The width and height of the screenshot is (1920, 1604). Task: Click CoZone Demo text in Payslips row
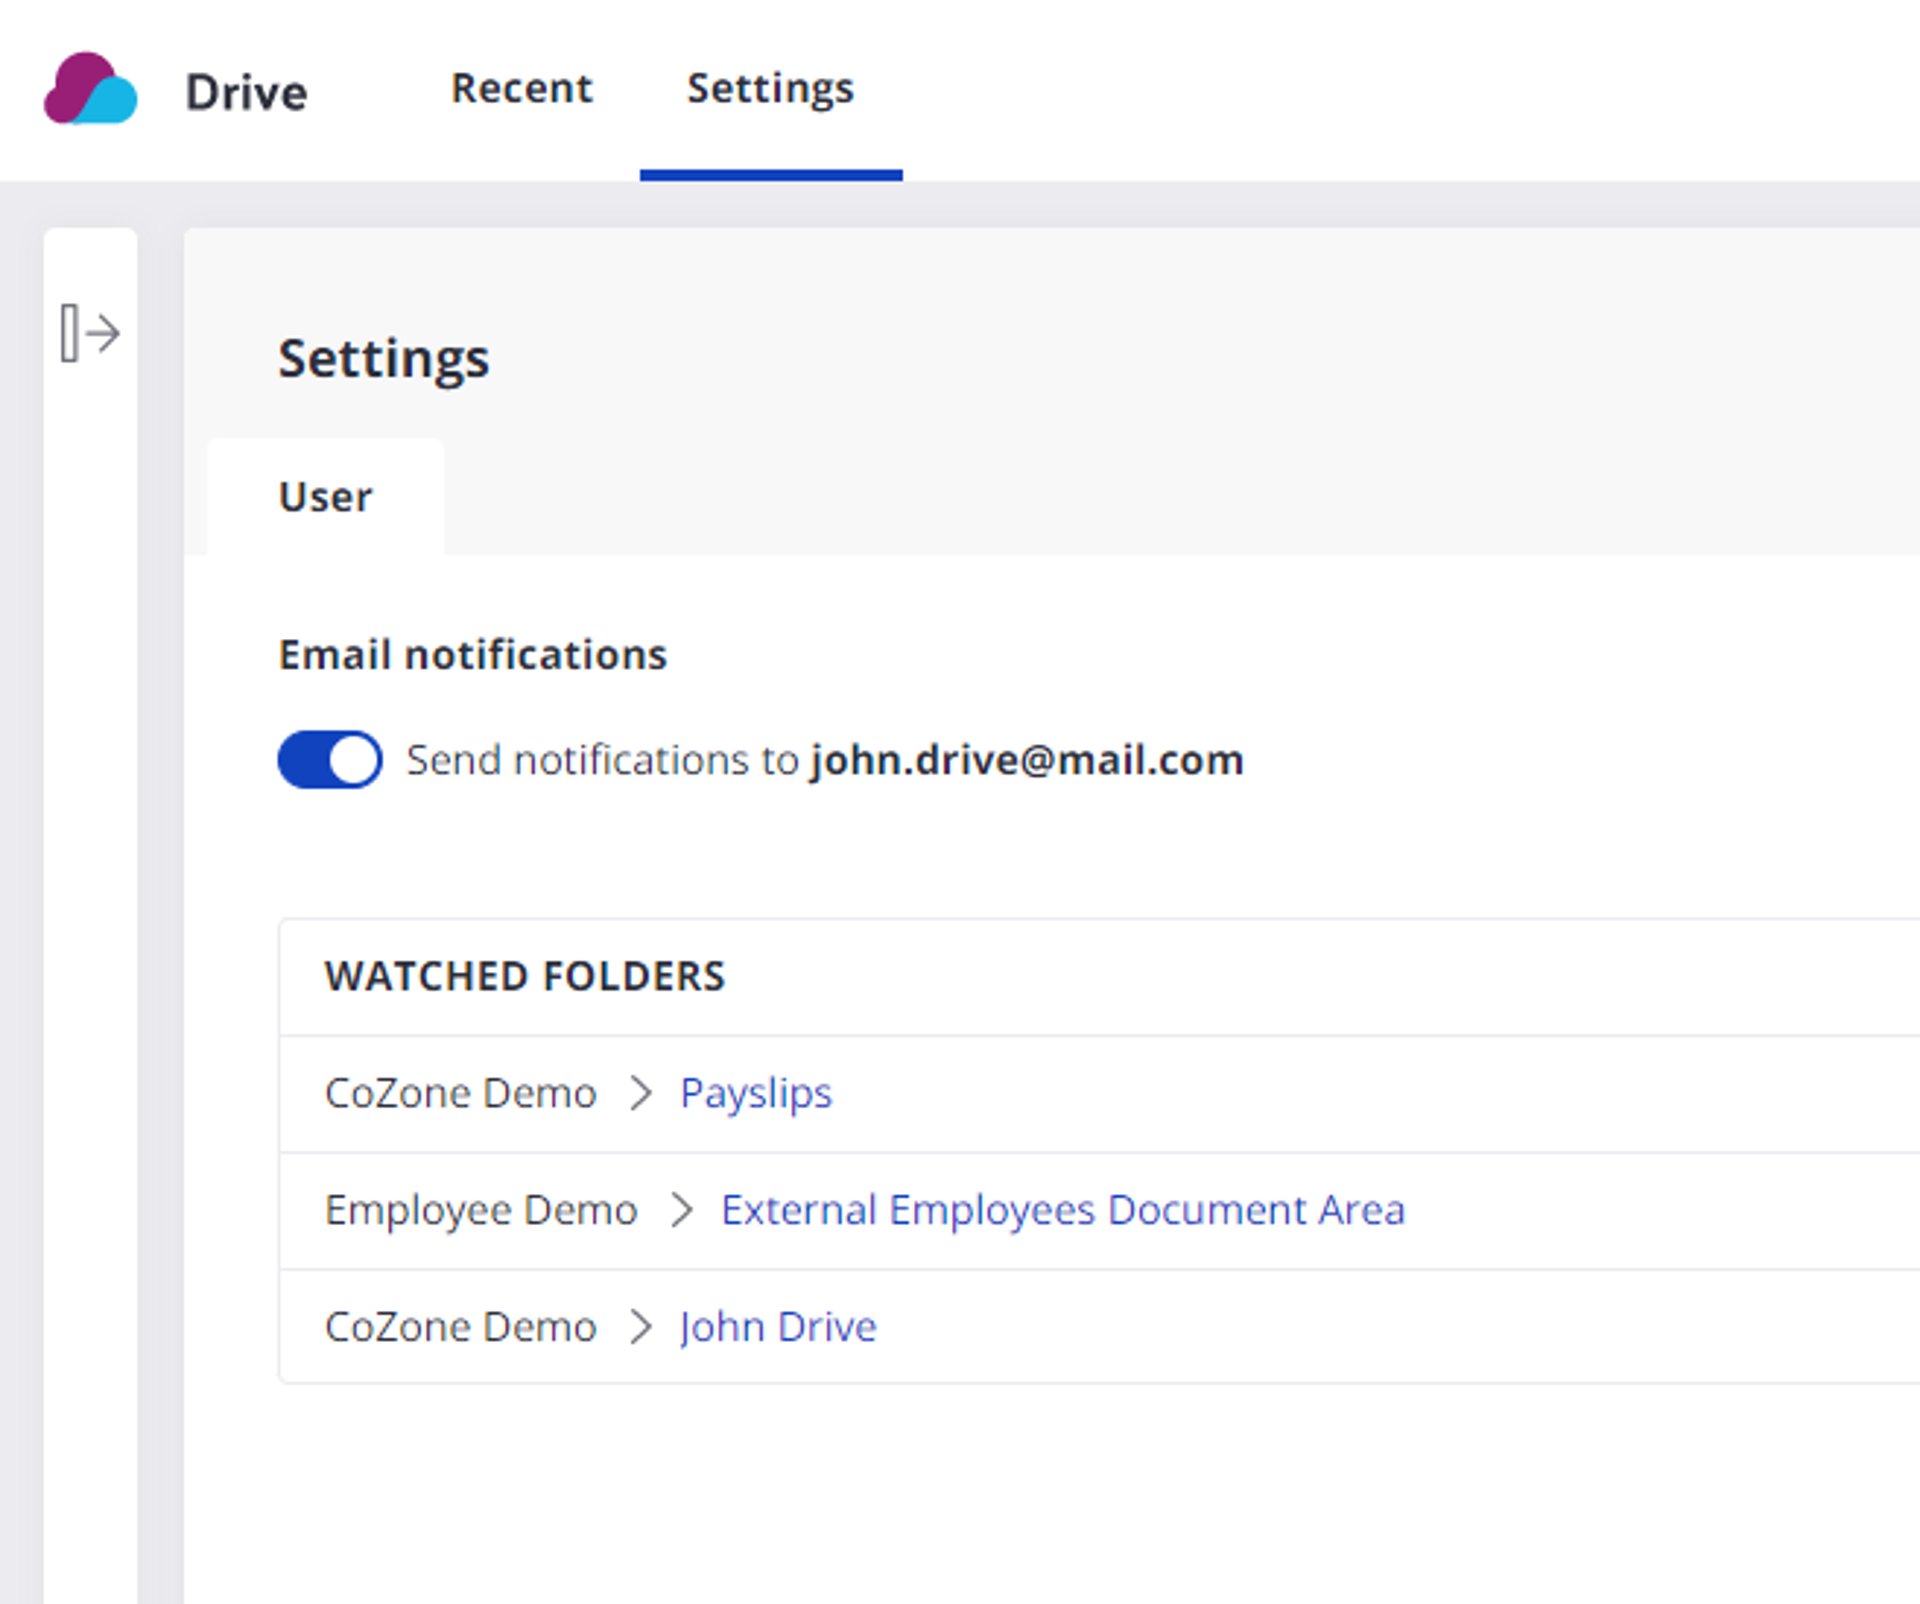(460, 1093)
